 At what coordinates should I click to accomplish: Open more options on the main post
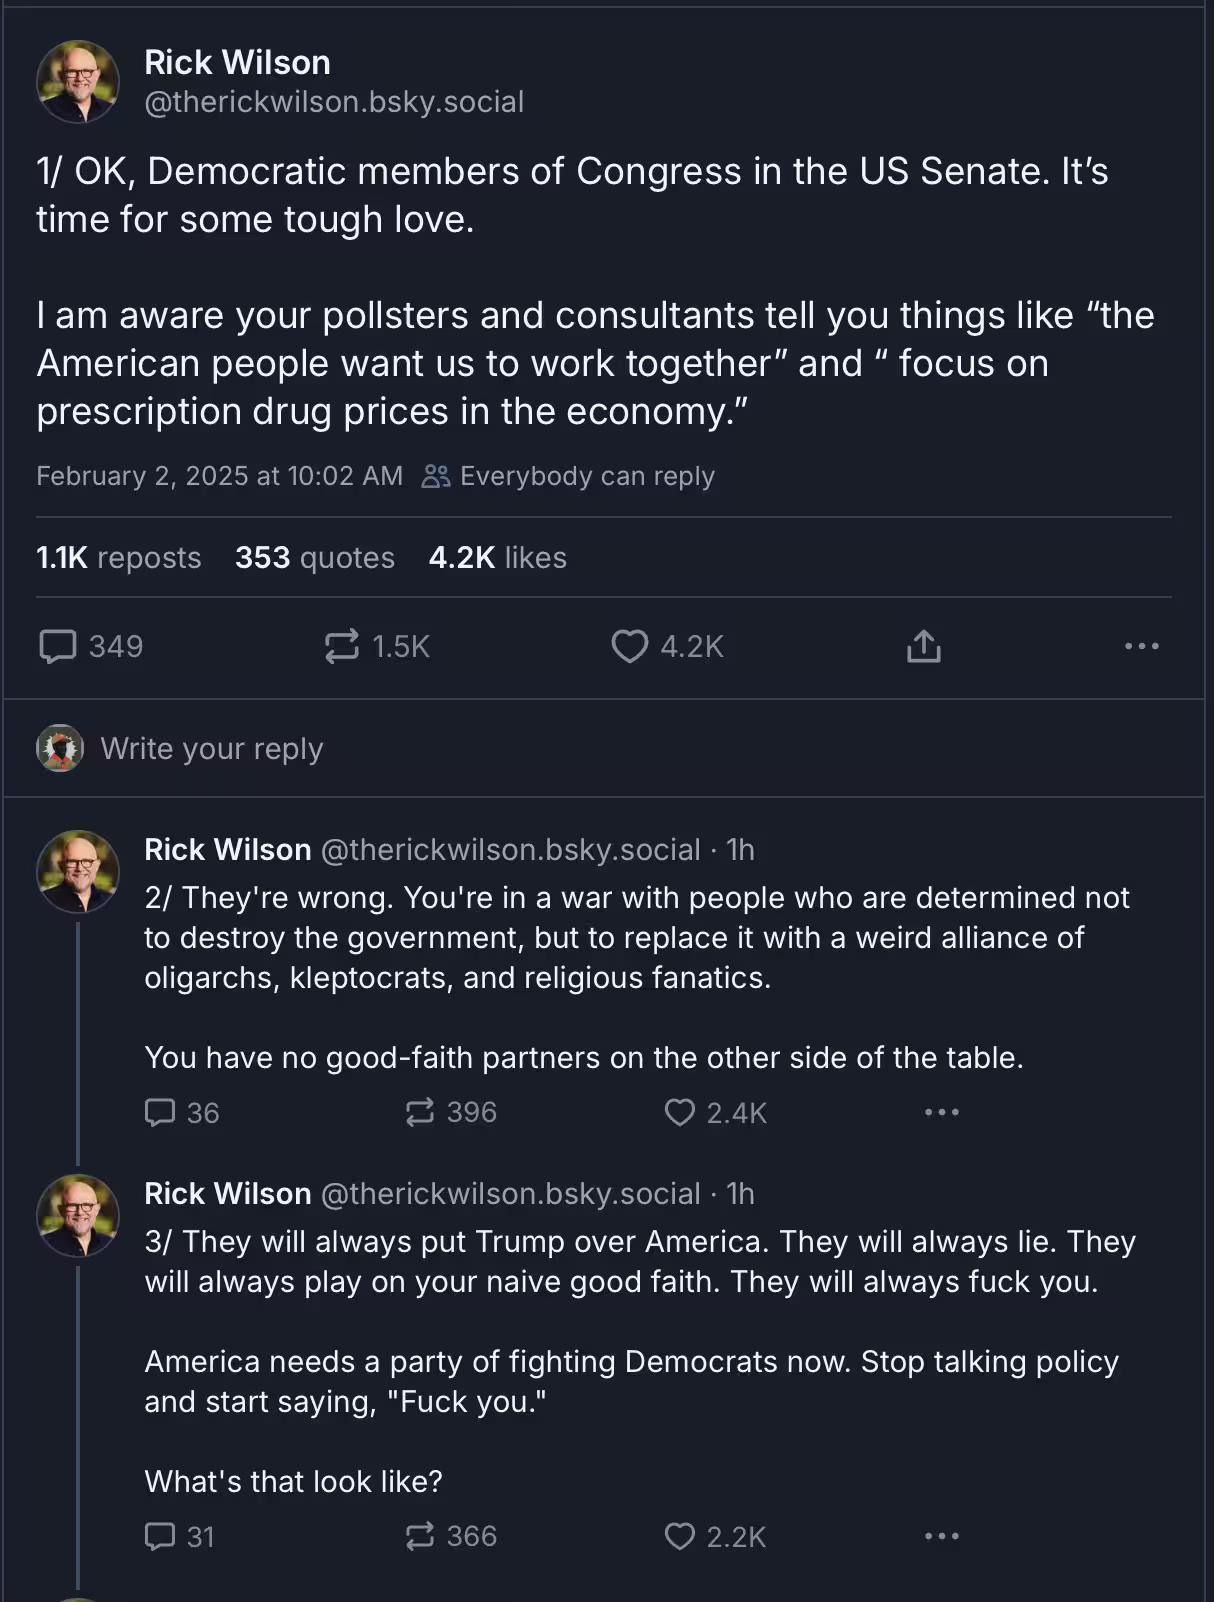pyautogui.click(x=1141, y=647)
